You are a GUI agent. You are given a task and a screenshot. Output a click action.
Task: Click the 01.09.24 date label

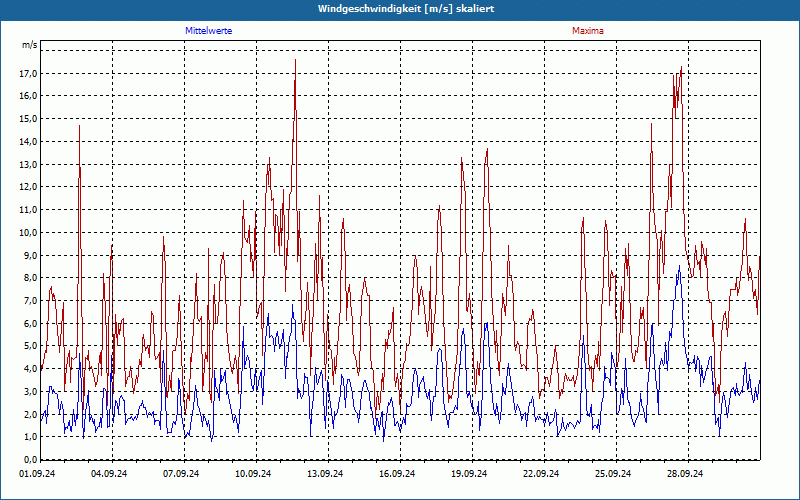(37, 474)
